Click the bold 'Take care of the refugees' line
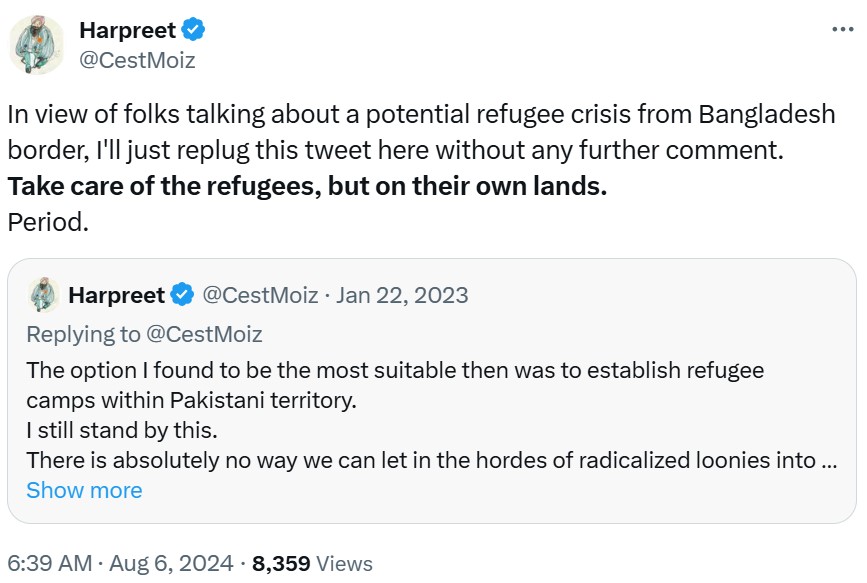The image size is (867, 583). [307, 186]
